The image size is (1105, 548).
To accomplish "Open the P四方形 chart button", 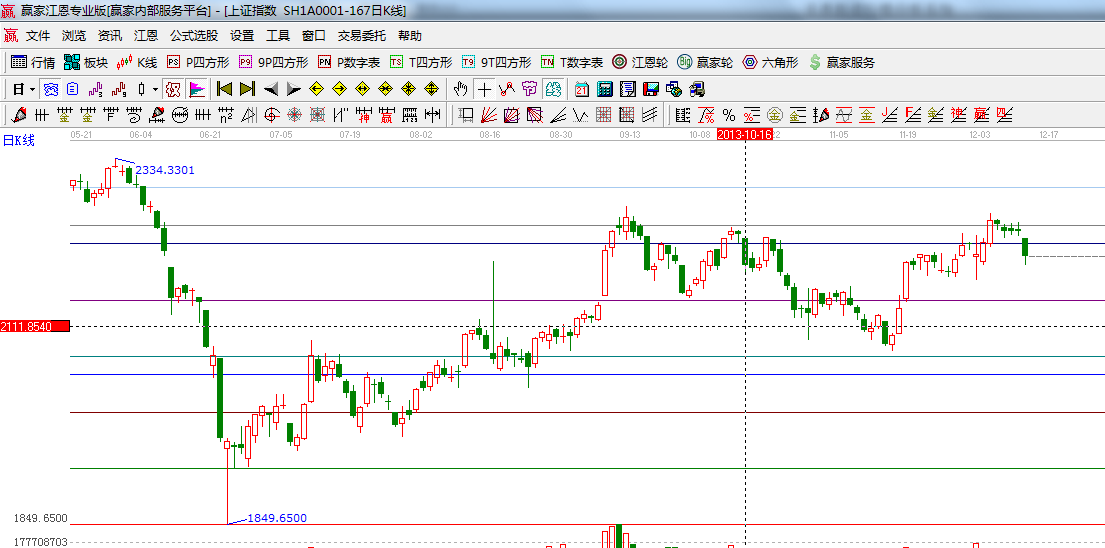I will pyautogui.click(x=198, y=62).
